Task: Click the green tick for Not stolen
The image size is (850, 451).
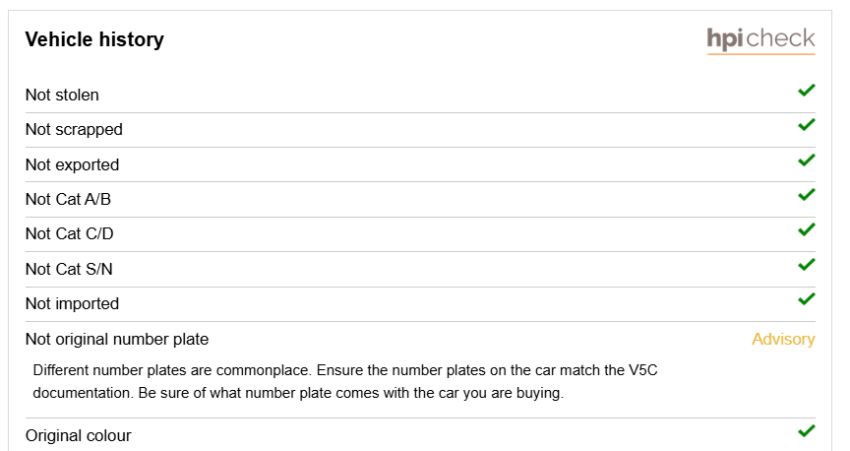Action: tap(807, 90)
